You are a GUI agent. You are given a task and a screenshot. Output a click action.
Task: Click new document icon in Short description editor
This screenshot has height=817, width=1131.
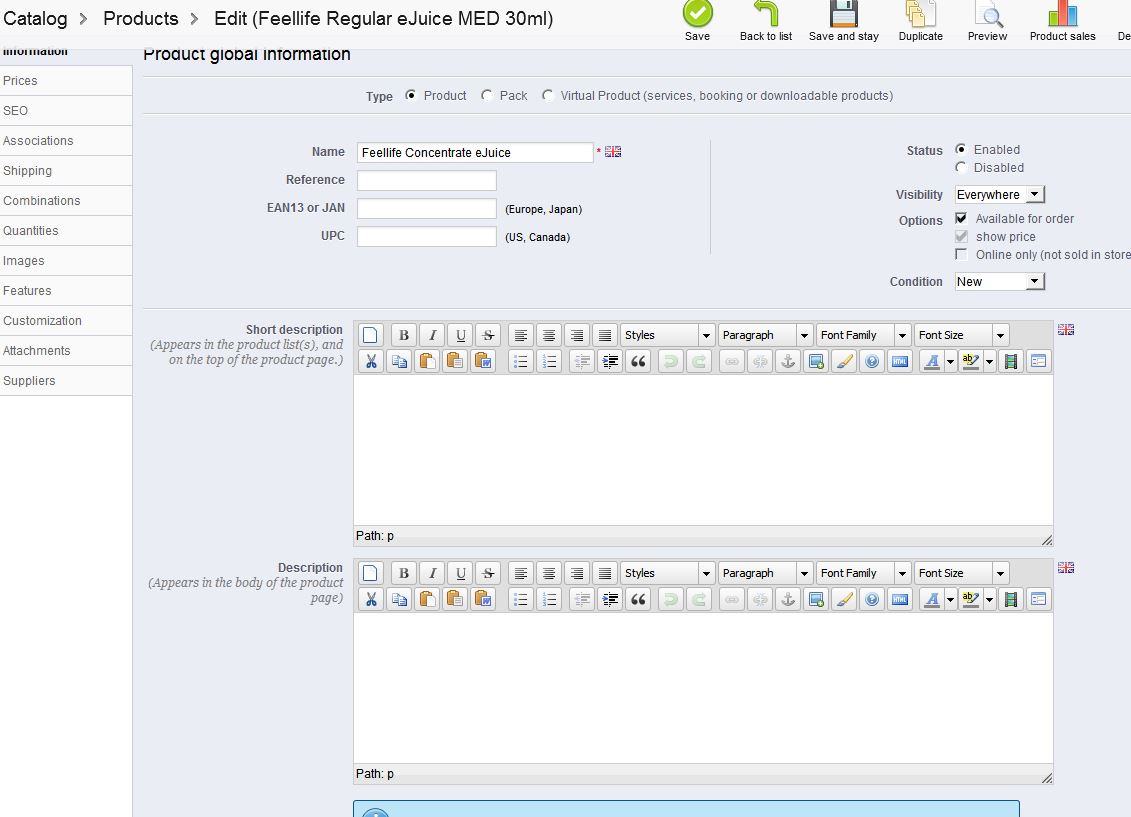click(370, 335)
